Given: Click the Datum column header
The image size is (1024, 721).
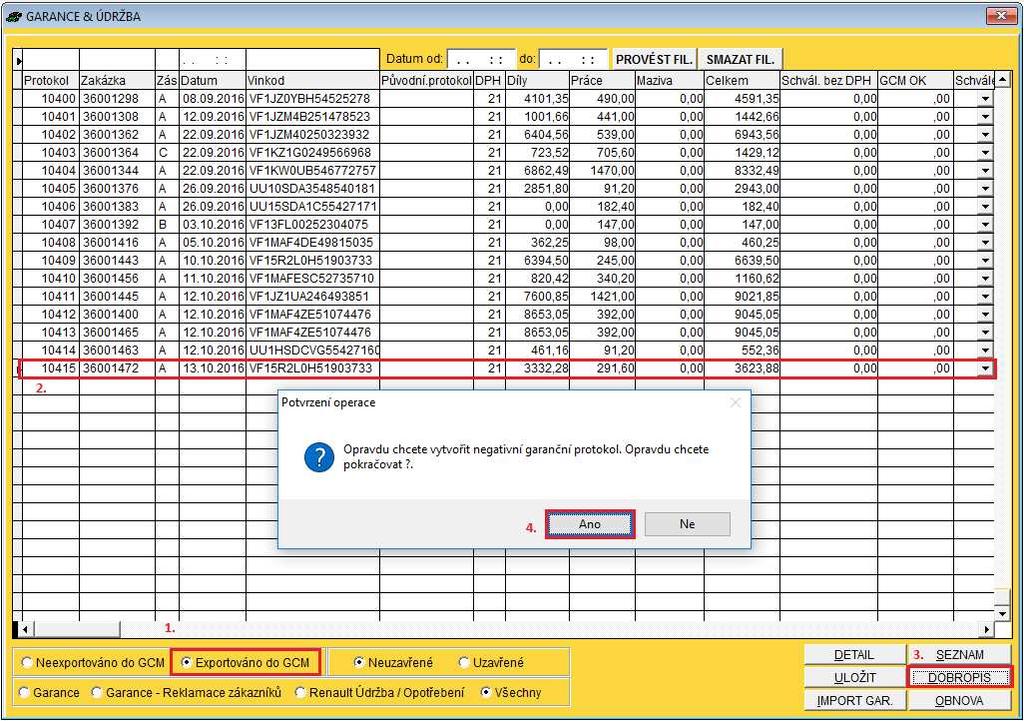Looking at the screenshot, I should click(212, 80).
